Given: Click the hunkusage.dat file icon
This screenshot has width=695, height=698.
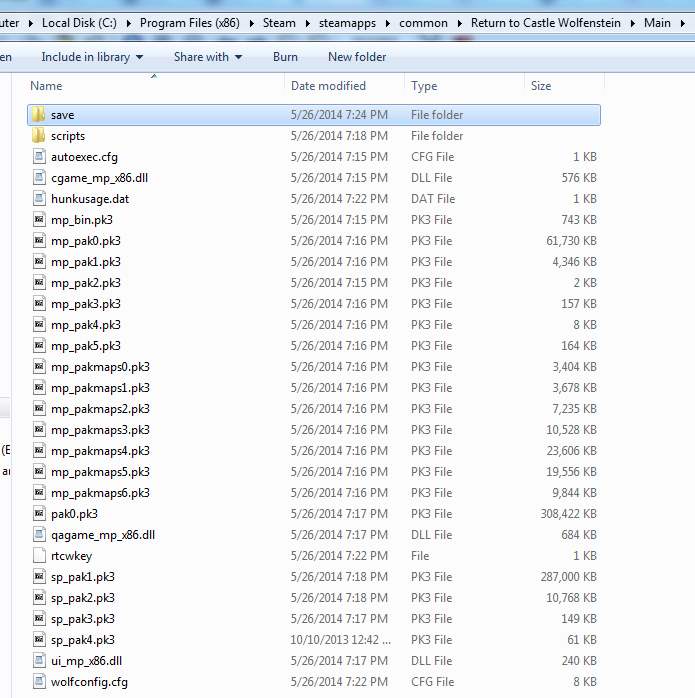Looking at the screenshot, I should click(39, 198).
